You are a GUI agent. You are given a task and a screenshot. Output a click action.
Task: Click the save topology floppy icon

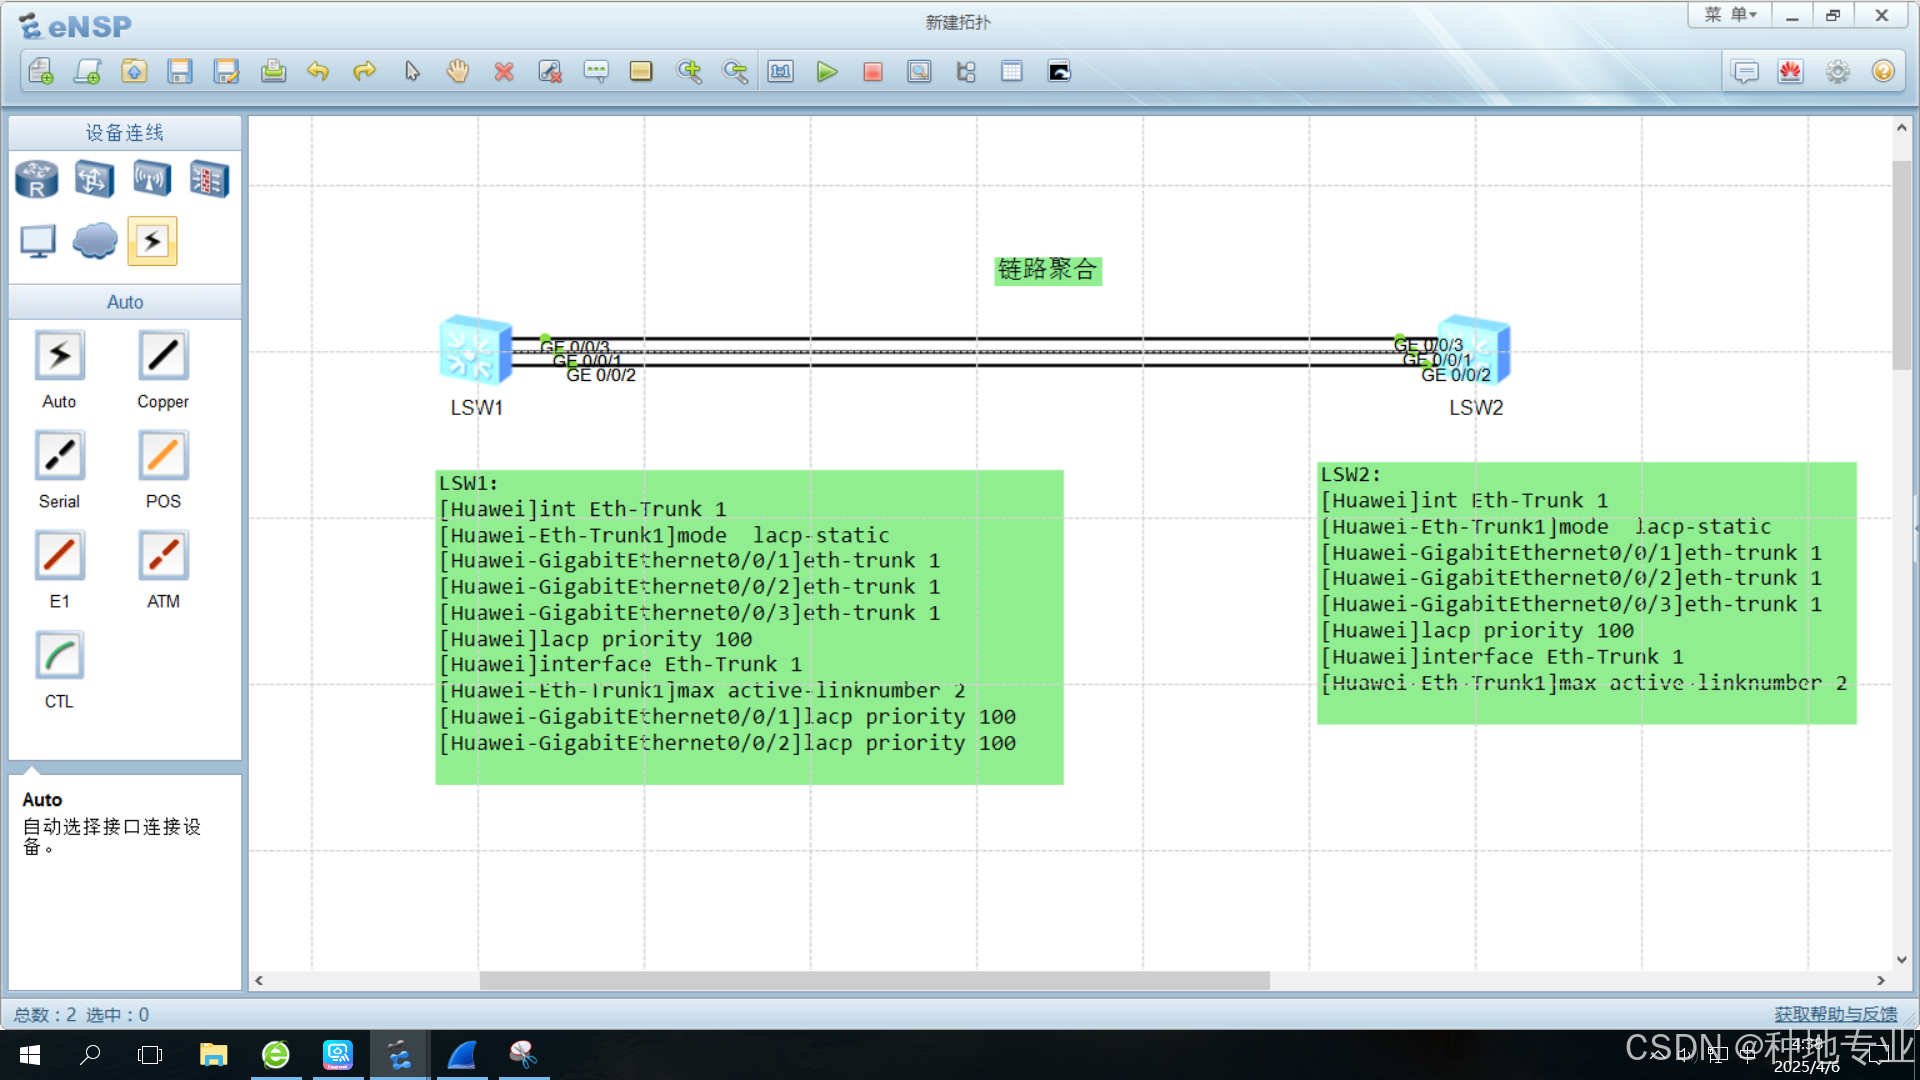[x=180, y=72]
